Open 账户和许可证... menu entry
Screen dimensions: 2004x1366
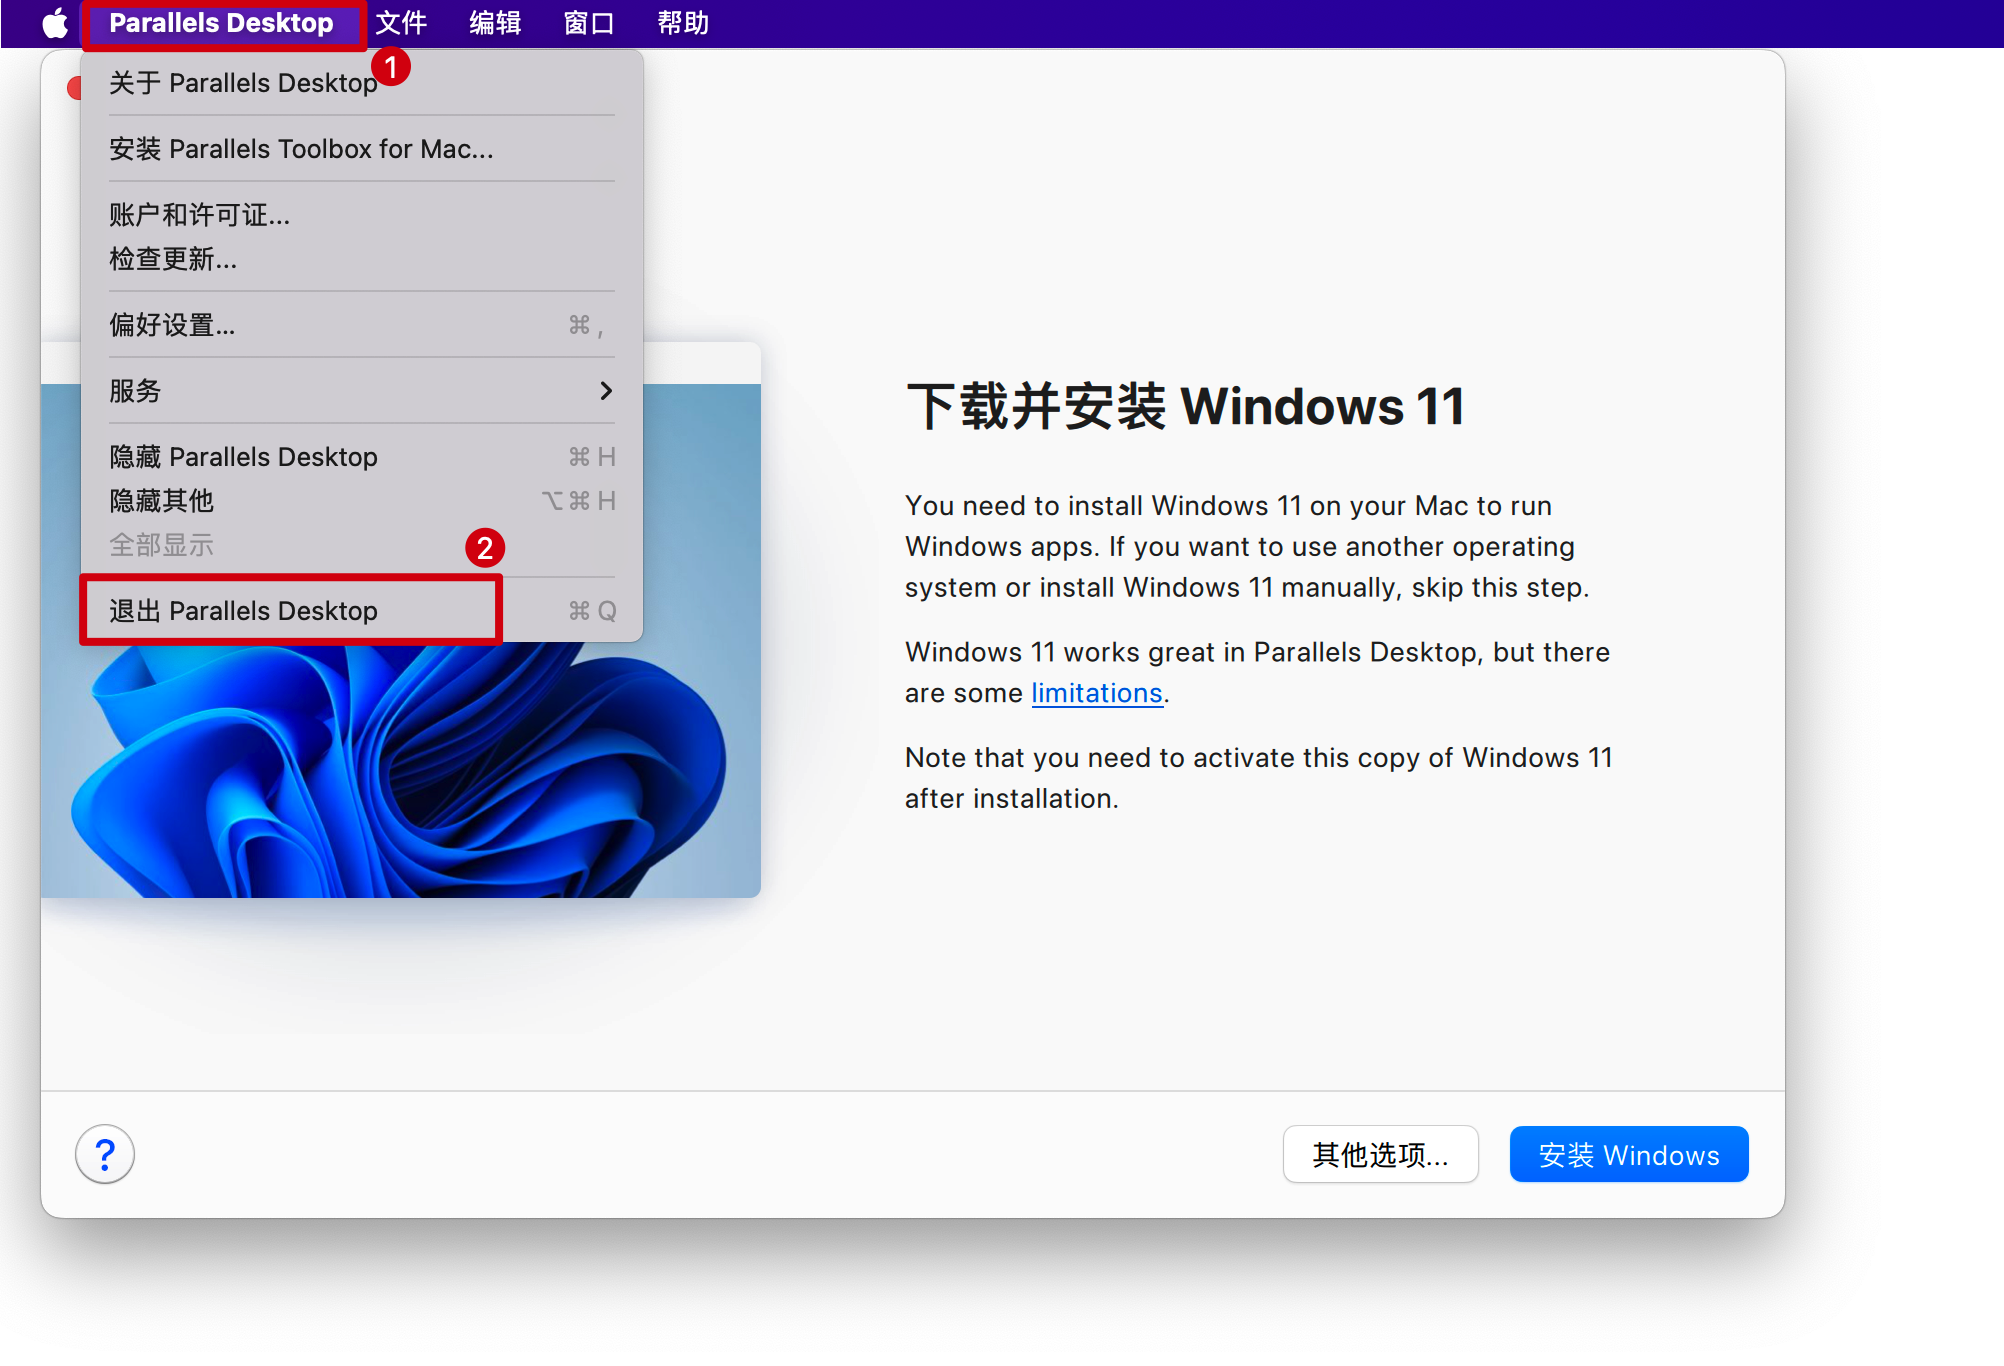[361, 215]
